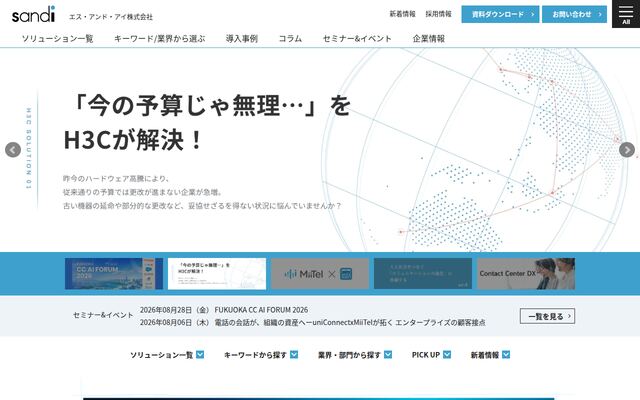This screenshot has height=400, width=640.
Task: Click 採用情報 link in header
Action: pos(438,14)
